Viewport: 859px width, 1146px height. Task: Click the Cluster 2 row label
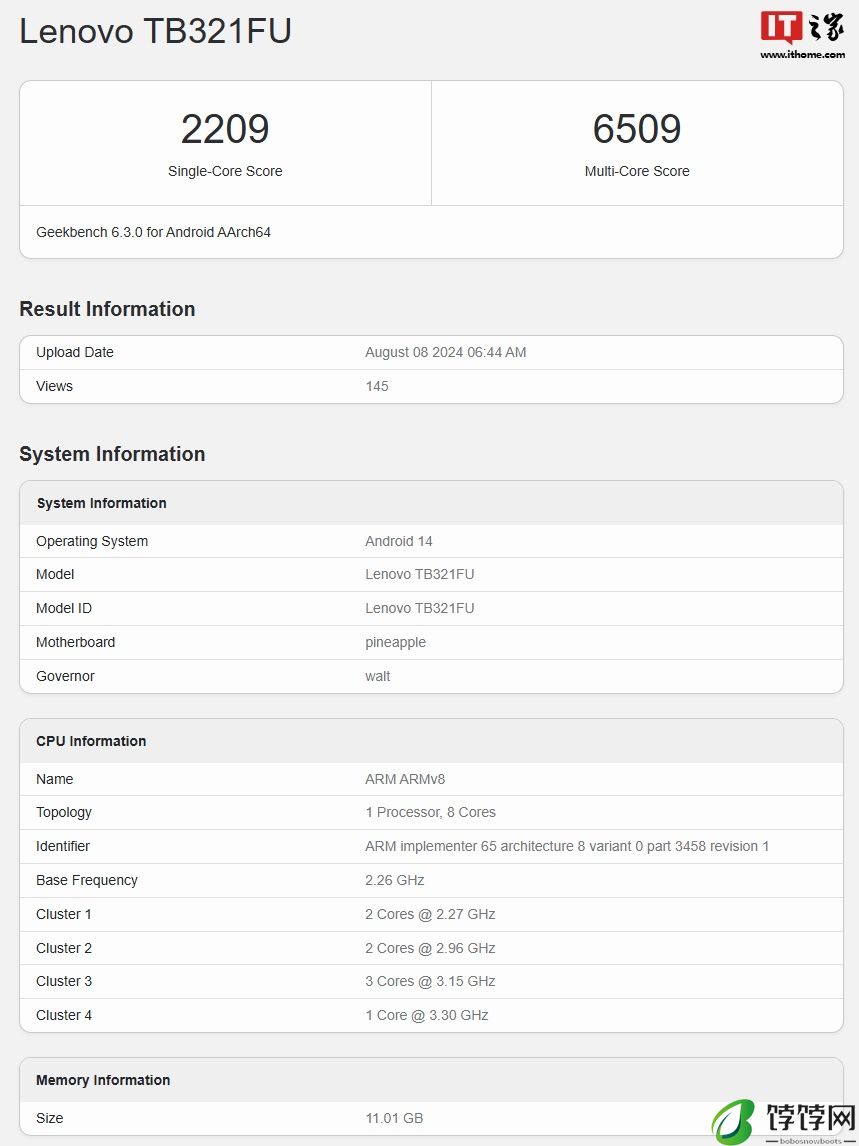(x=64, y=948)
